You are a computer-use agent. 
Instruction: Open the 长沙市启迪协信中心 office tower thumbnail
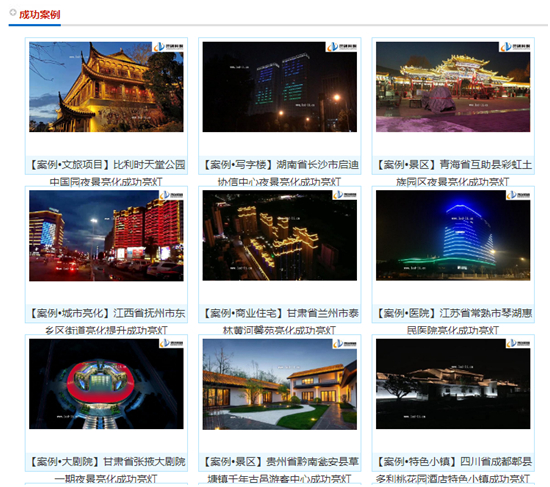280,87
